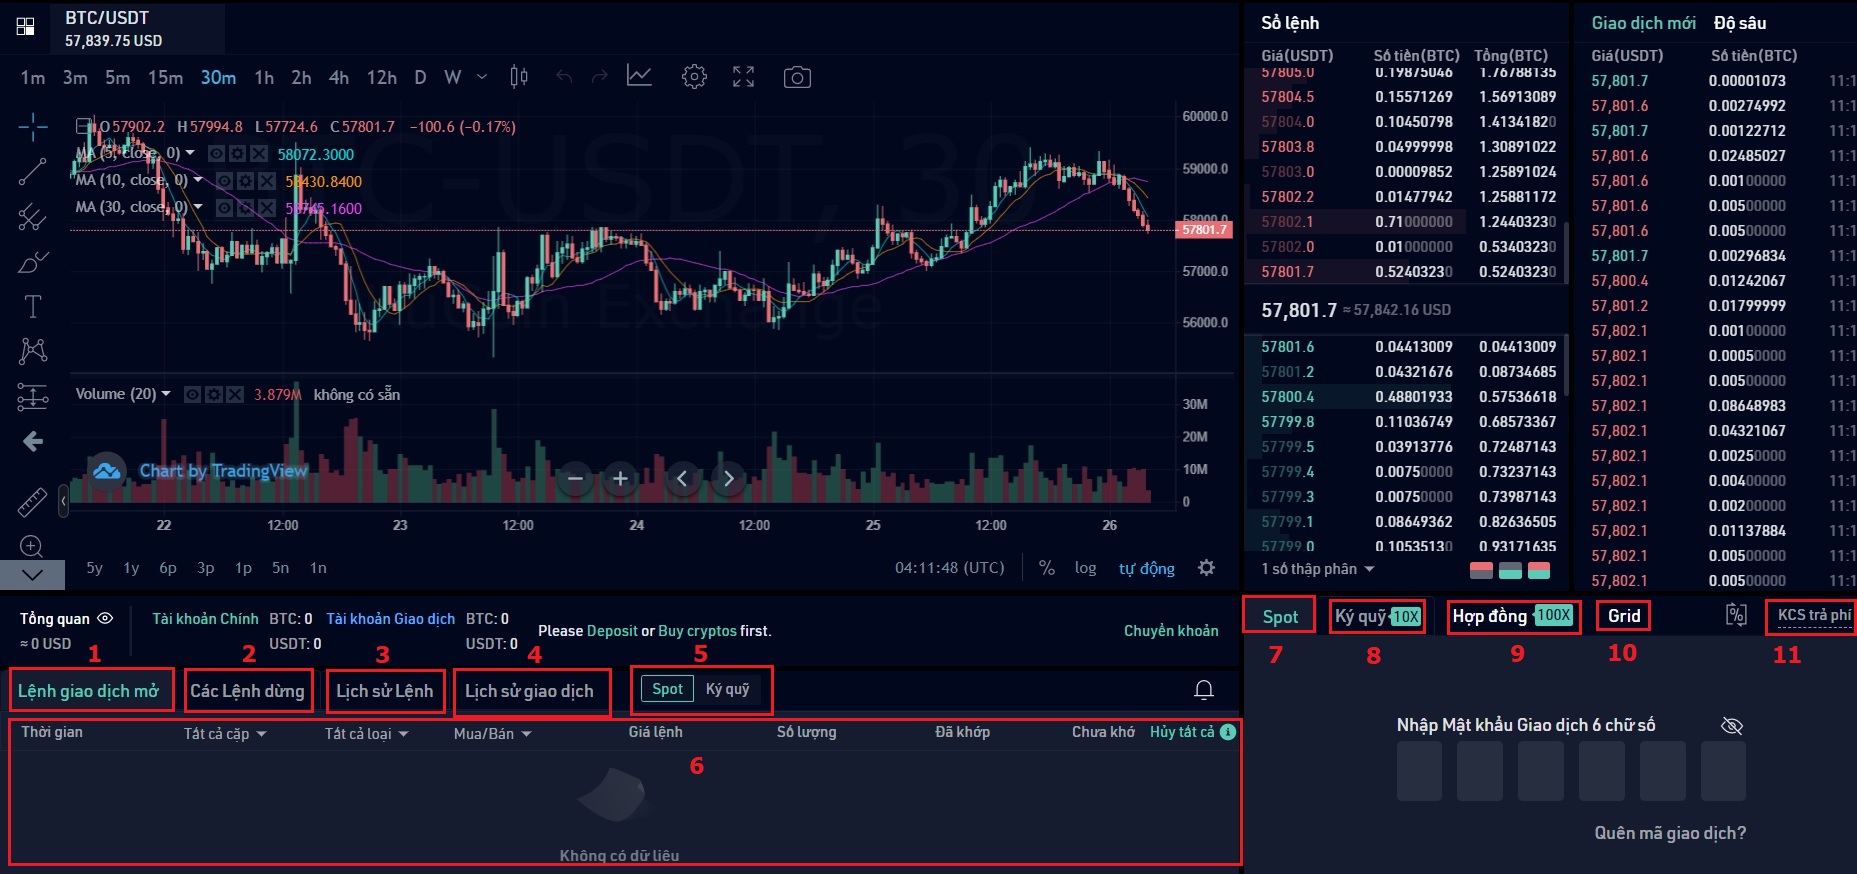Click the TradingView logo on the chart
Viewport: 1857px width, 874px height.
tap(106, 471)
